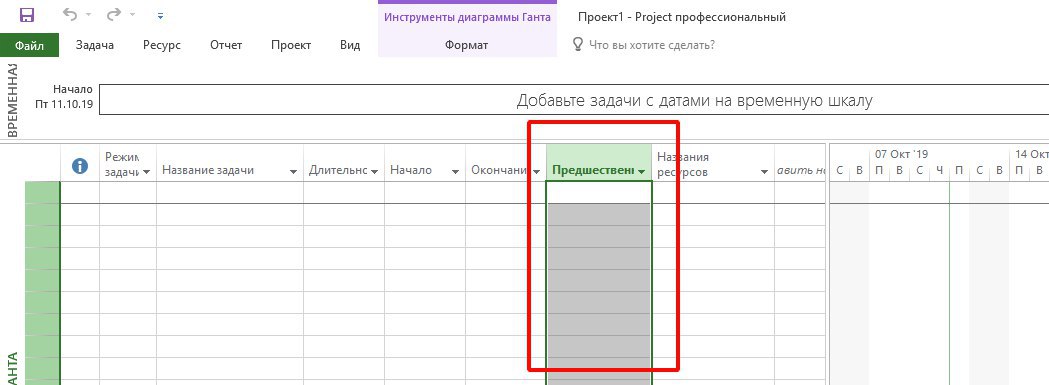
Task: Open the Названия ресурсов column filter arrow
Action: [x=764, y=172]
